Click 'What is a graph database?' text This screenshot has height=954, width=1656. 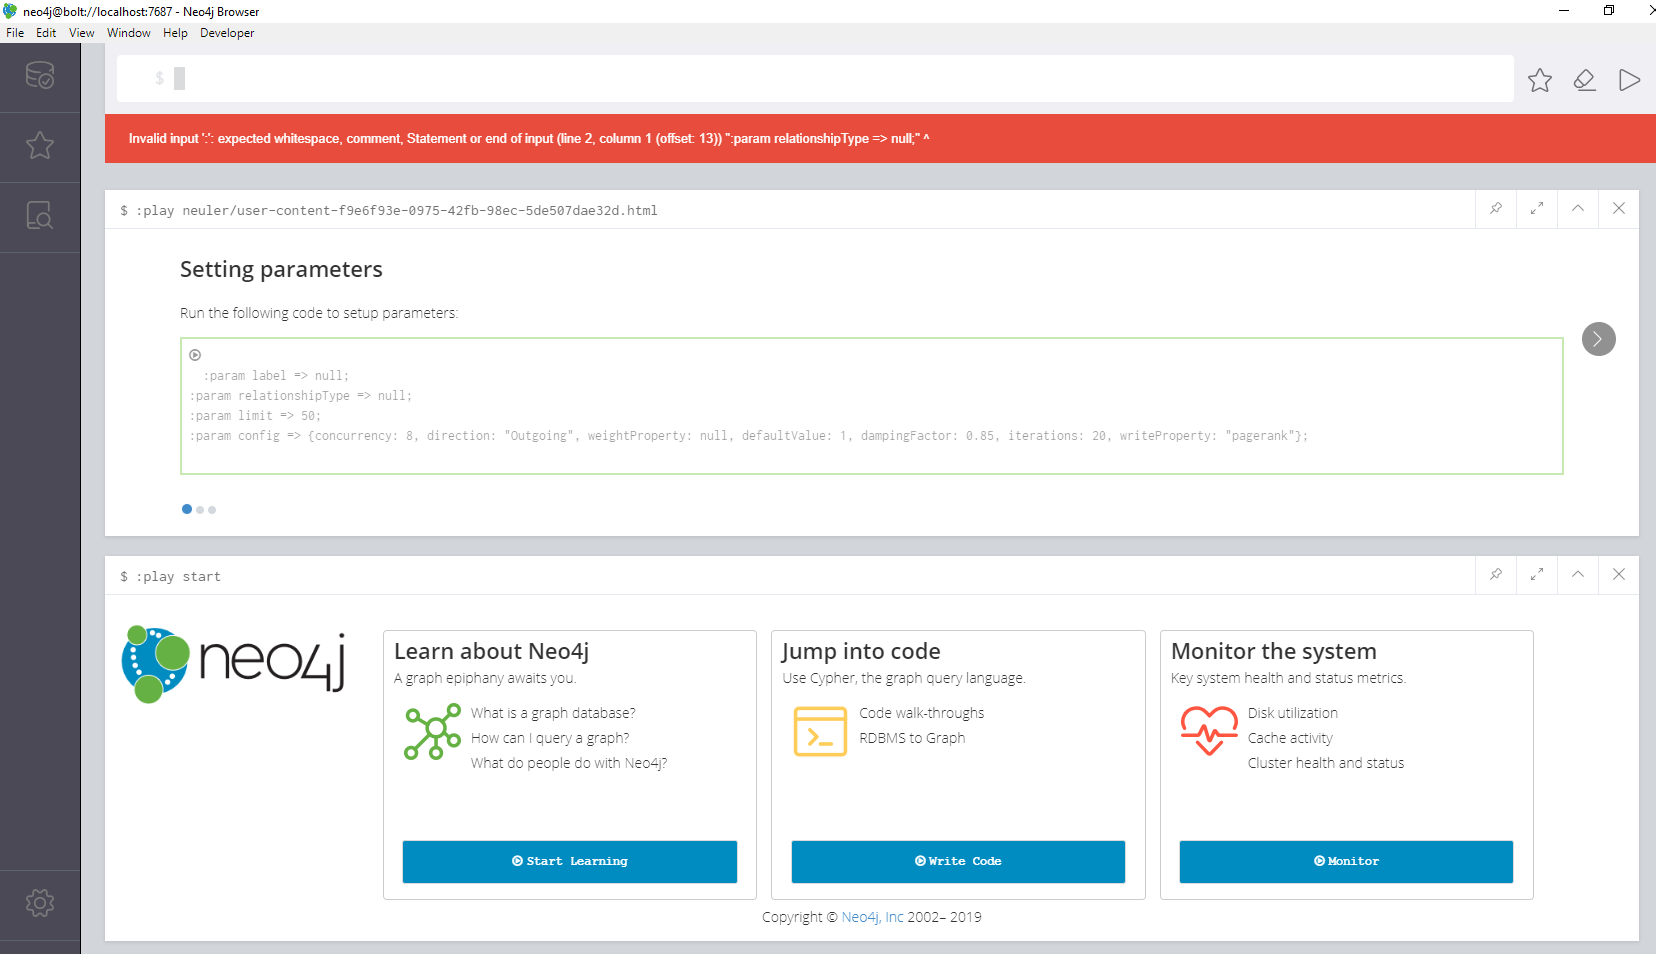click(x=553, y=713)
